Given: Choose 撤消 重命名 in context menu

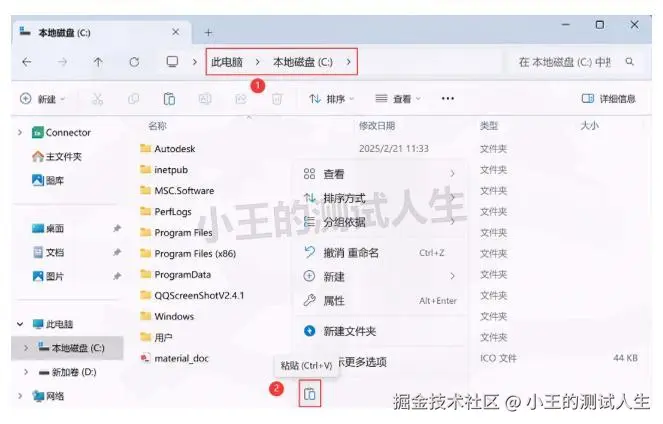Looking at the screenshot, I should [x=380, y=253].
